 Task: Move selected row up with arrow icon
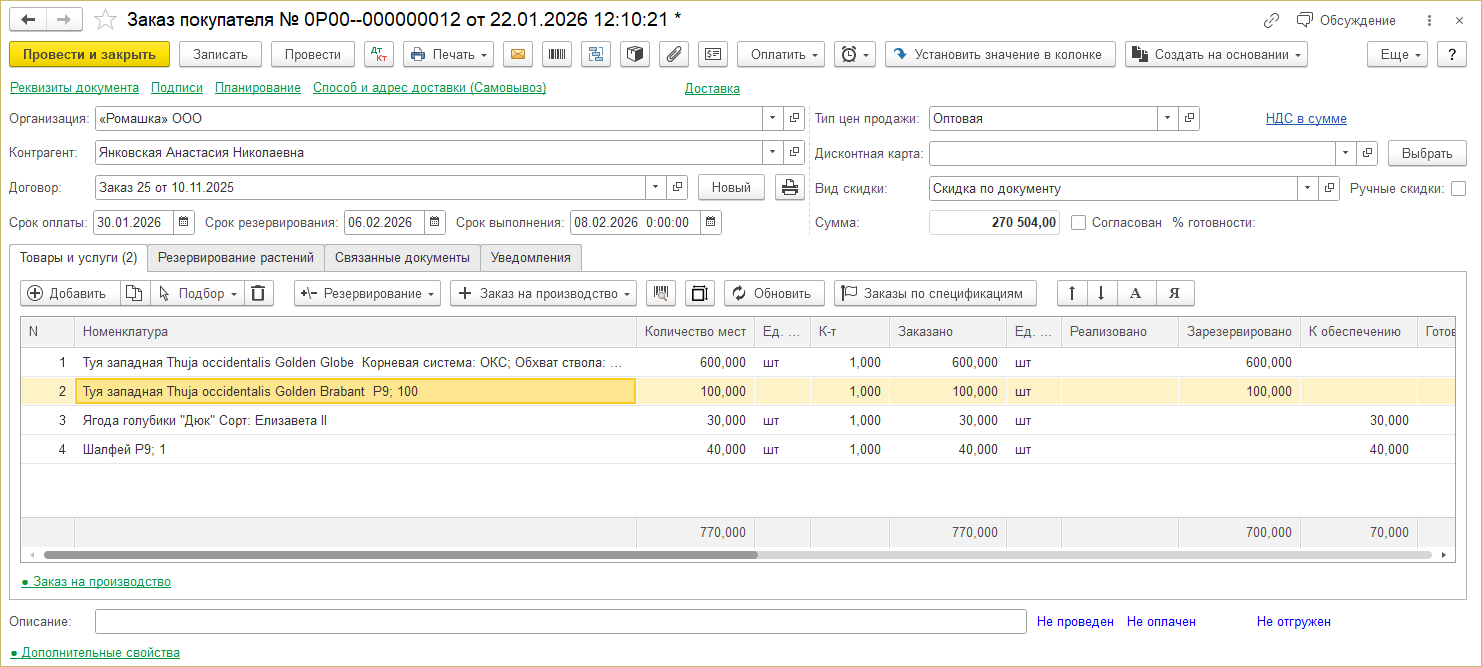1072,293
